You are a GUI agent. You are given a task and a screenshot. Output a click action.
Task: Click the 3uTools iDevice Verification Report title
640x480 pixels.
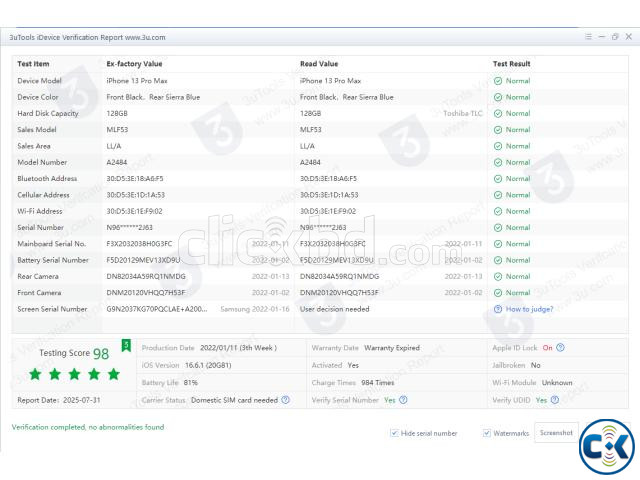[x=87, y=37]
